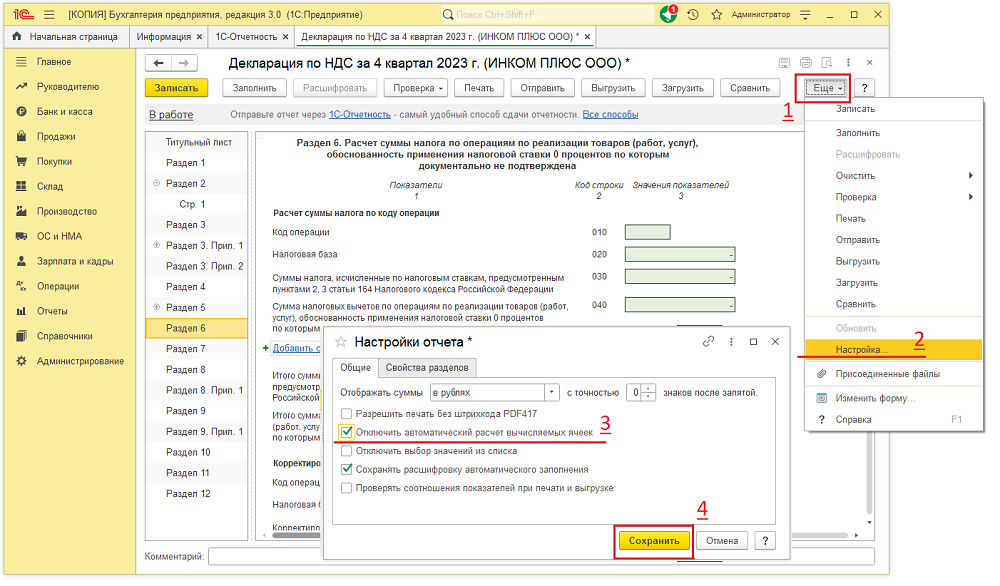Open the notifications bell with badge
The image size is (1000, 586).
pos(668,15)
